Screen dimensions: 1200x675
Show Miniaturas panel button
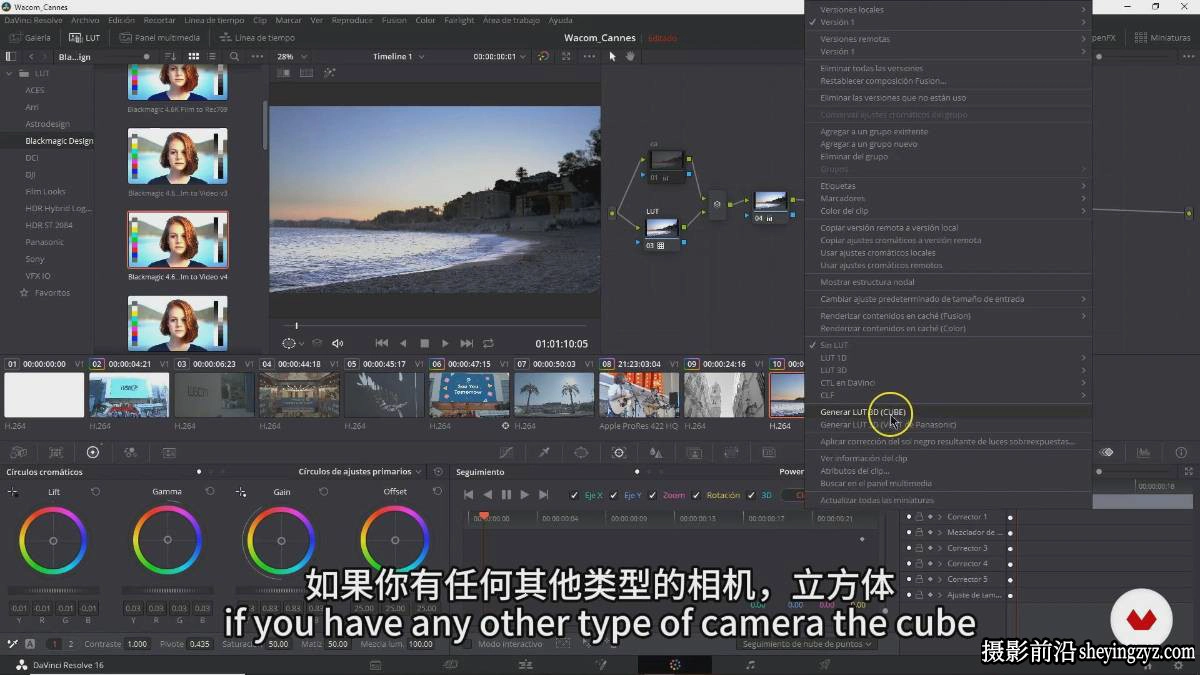(x=1163, y=38)
